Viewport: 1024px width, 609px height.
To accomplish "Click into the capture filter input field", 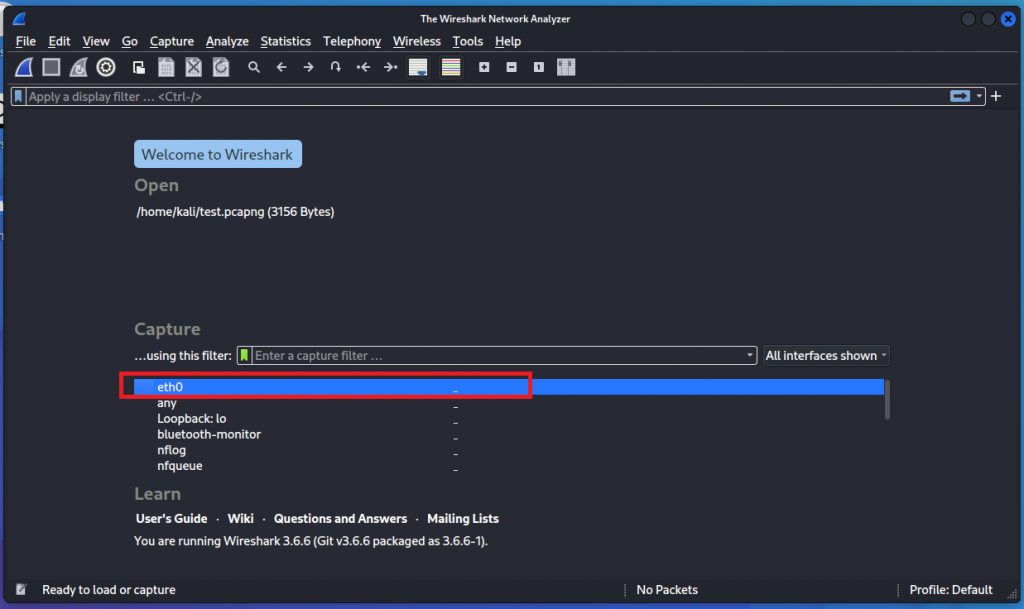I will [x=498, y=356].
